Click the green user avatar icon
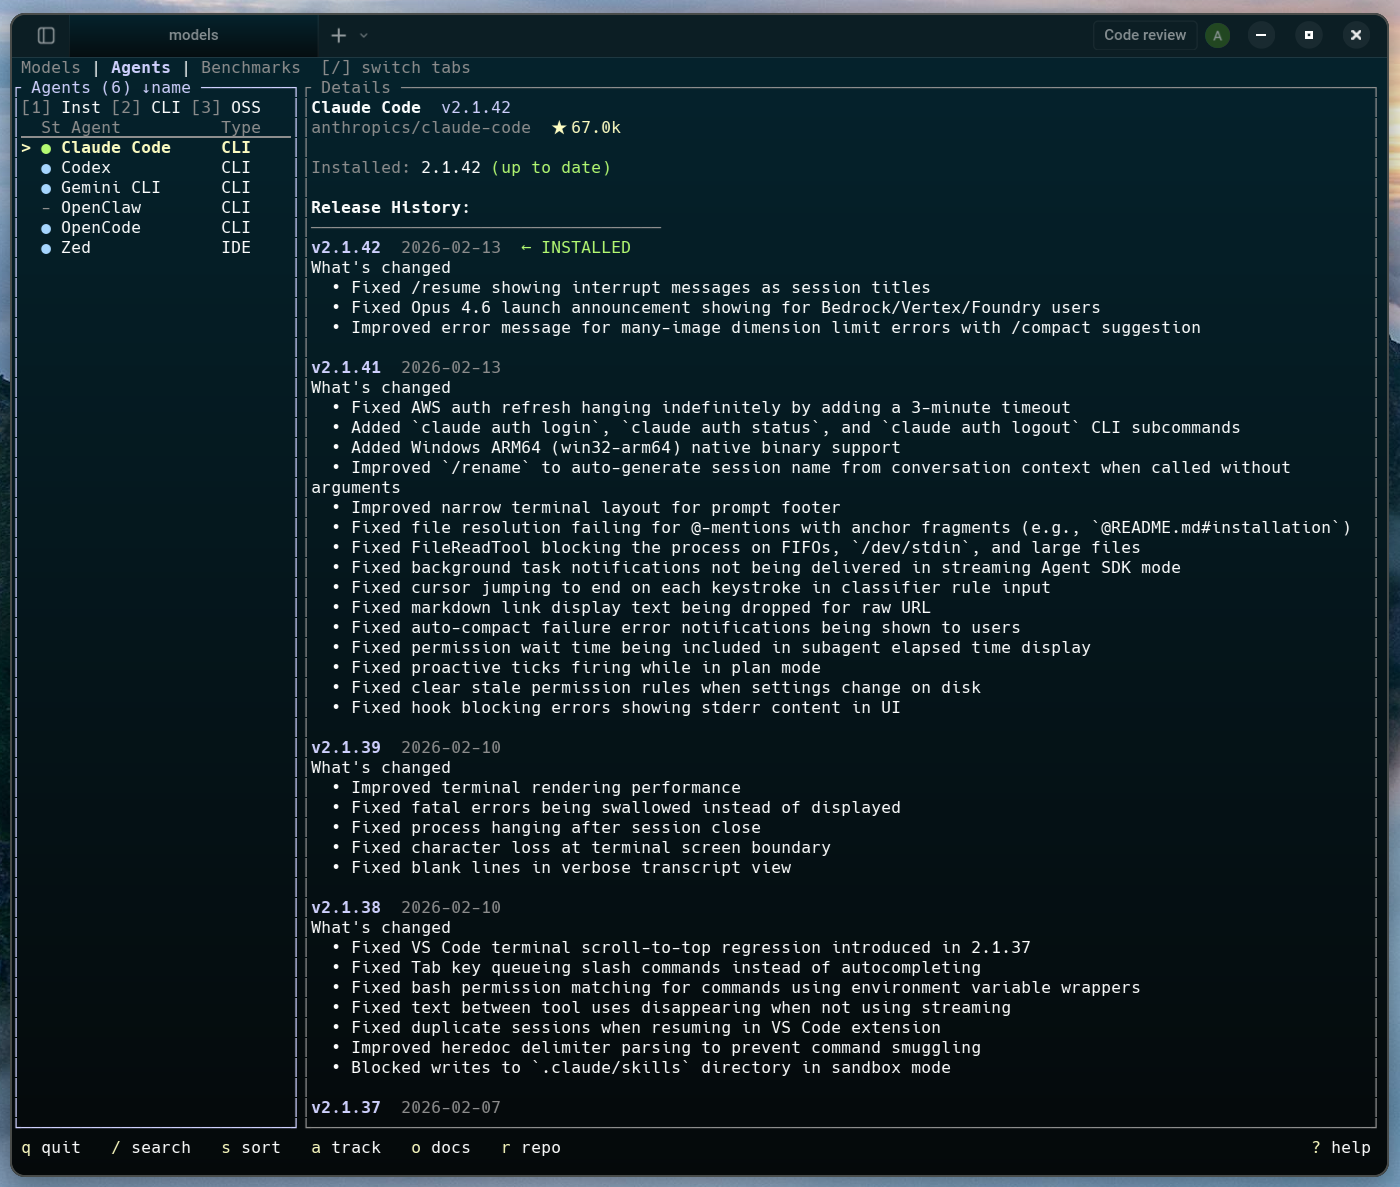The image size is (1400, 1187). click(x=1217, y=36)
